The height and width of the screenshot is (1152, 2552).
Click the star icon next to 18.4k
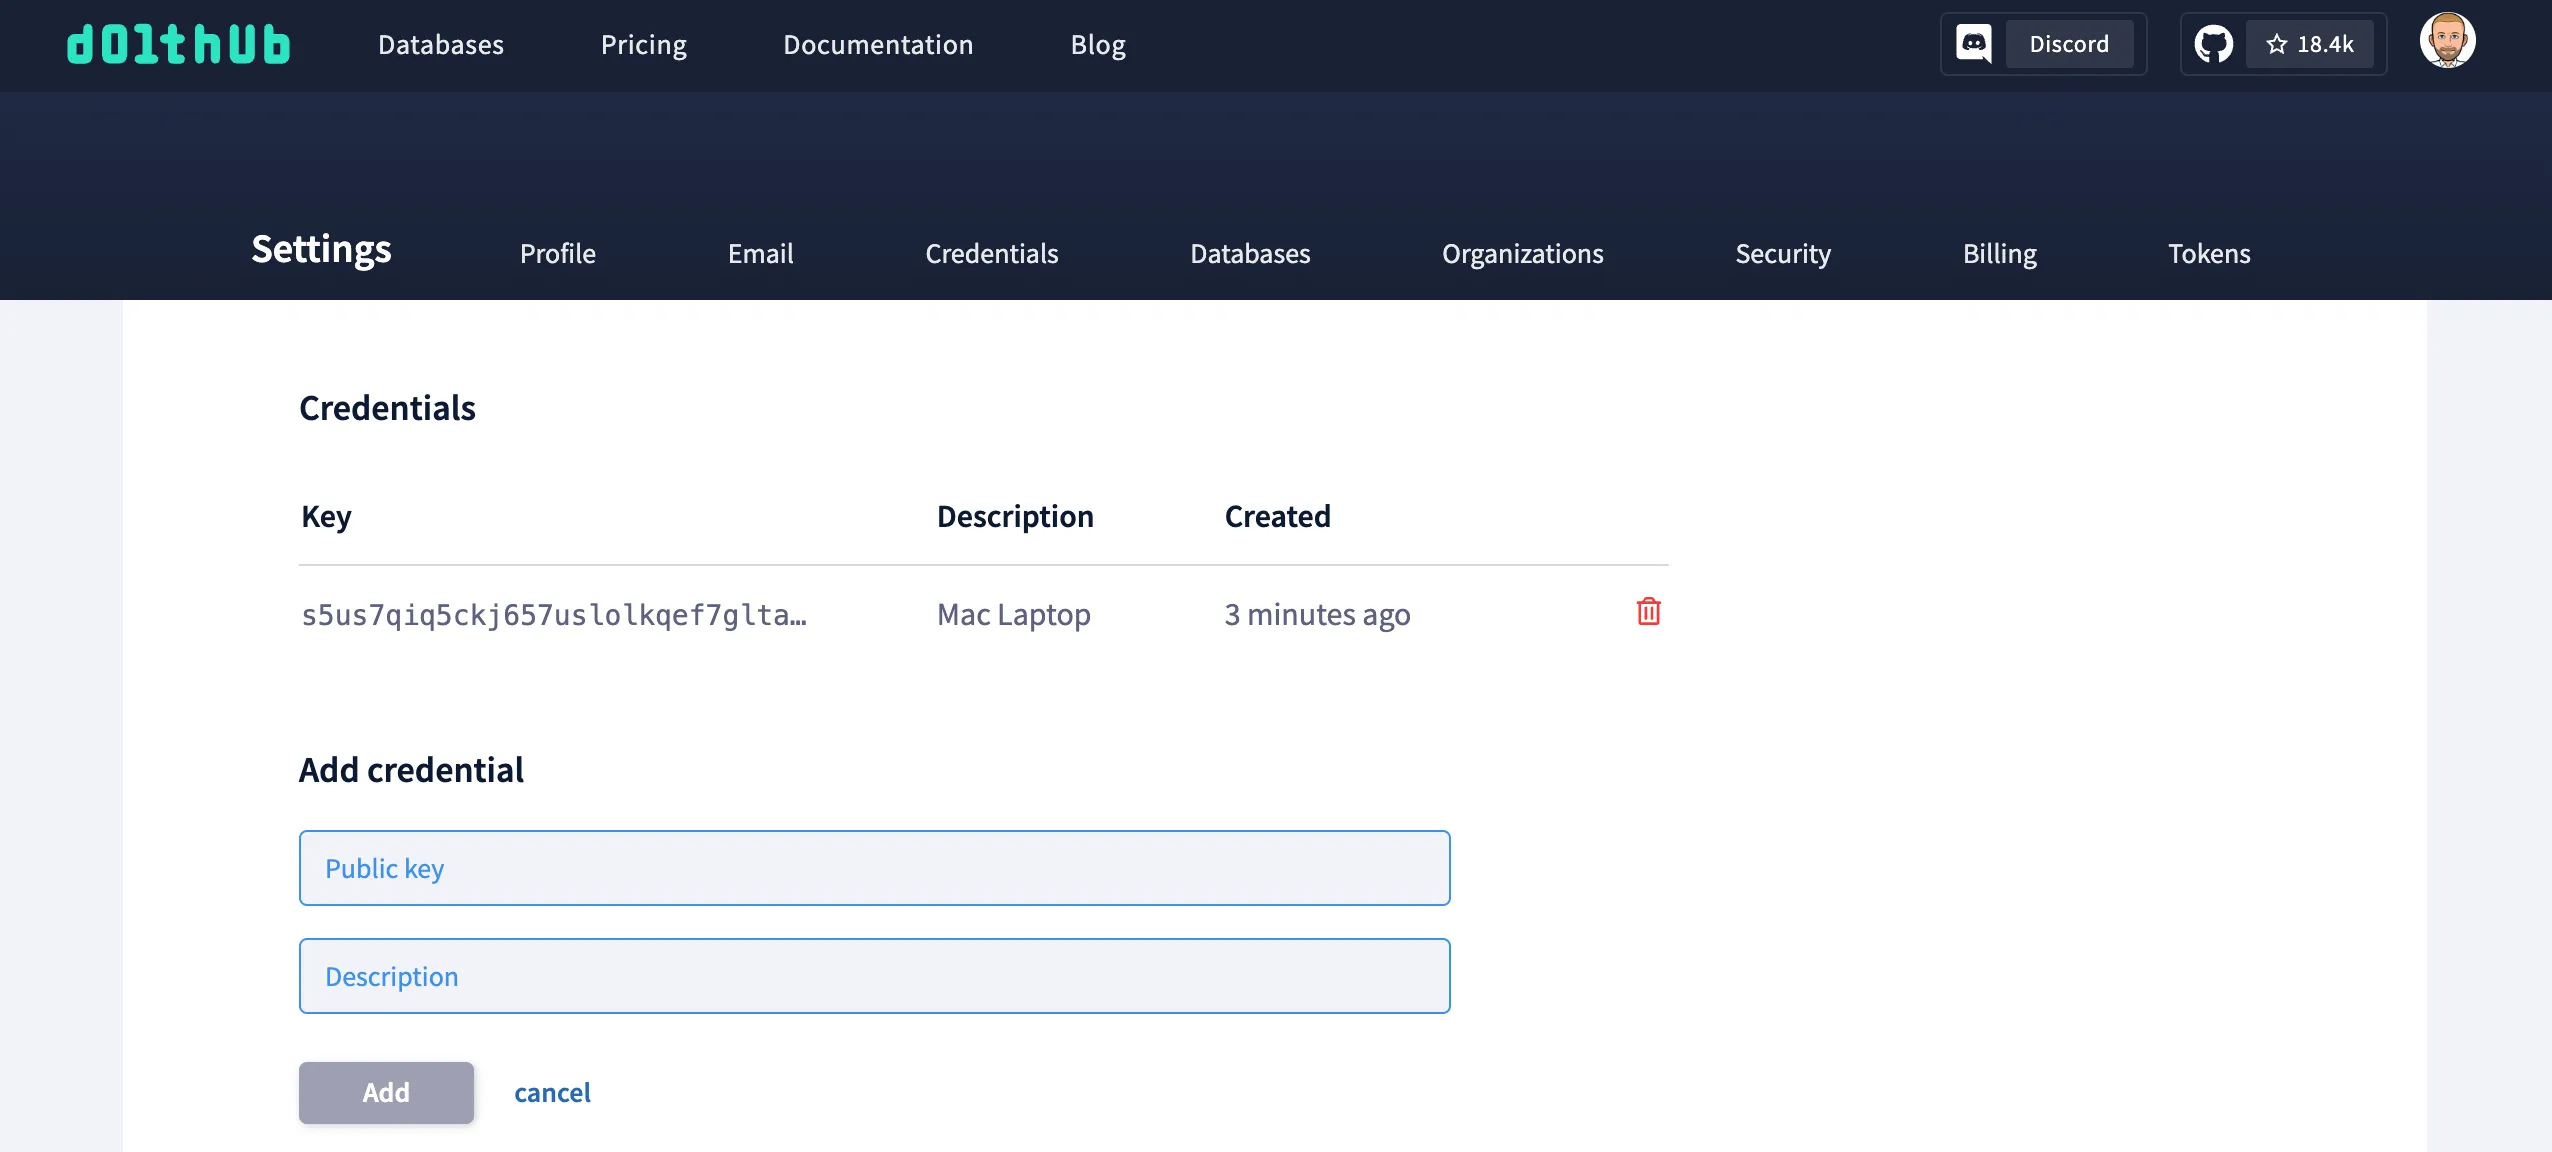tap(2276, 44)
